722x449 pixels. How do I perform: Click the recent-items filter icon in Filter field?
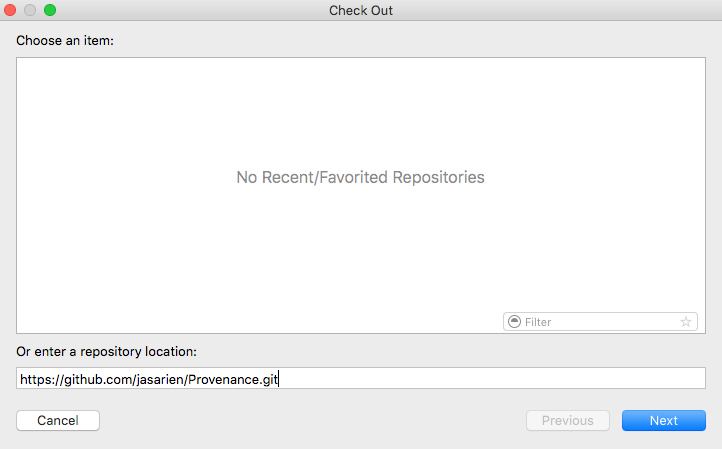pyautogui.click(x=515, y=322)
